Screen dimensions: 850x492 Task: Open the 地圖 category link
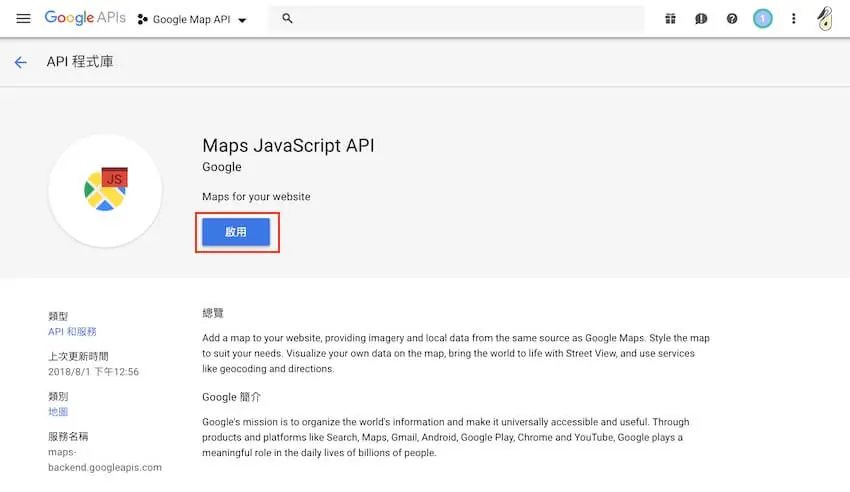pos(58,412)
